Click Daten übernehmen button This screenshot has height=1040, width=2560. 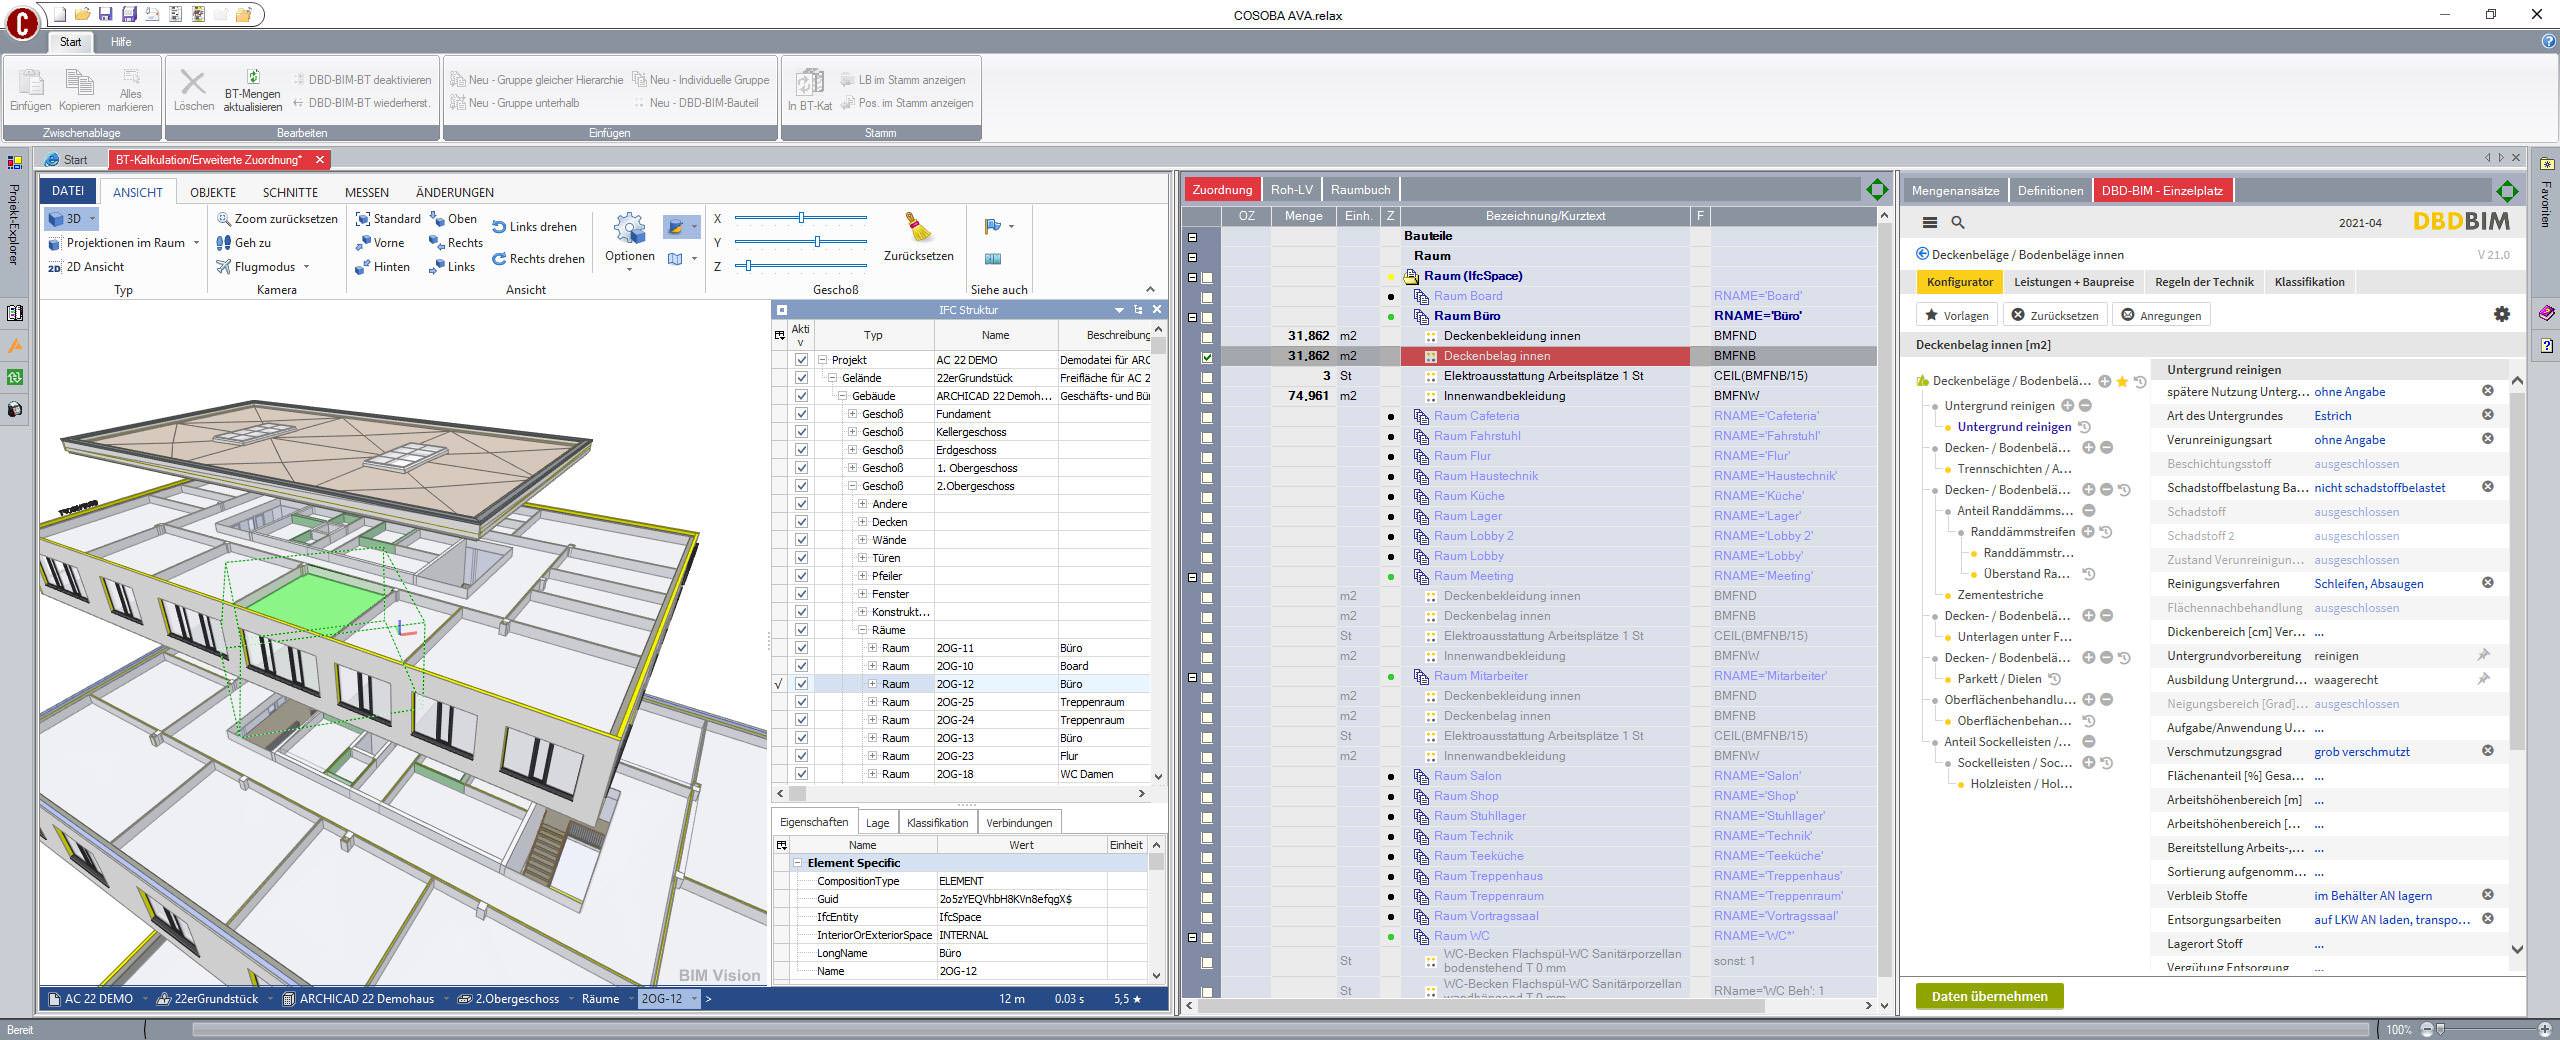pyautogui.click(x=1989, y=996)
